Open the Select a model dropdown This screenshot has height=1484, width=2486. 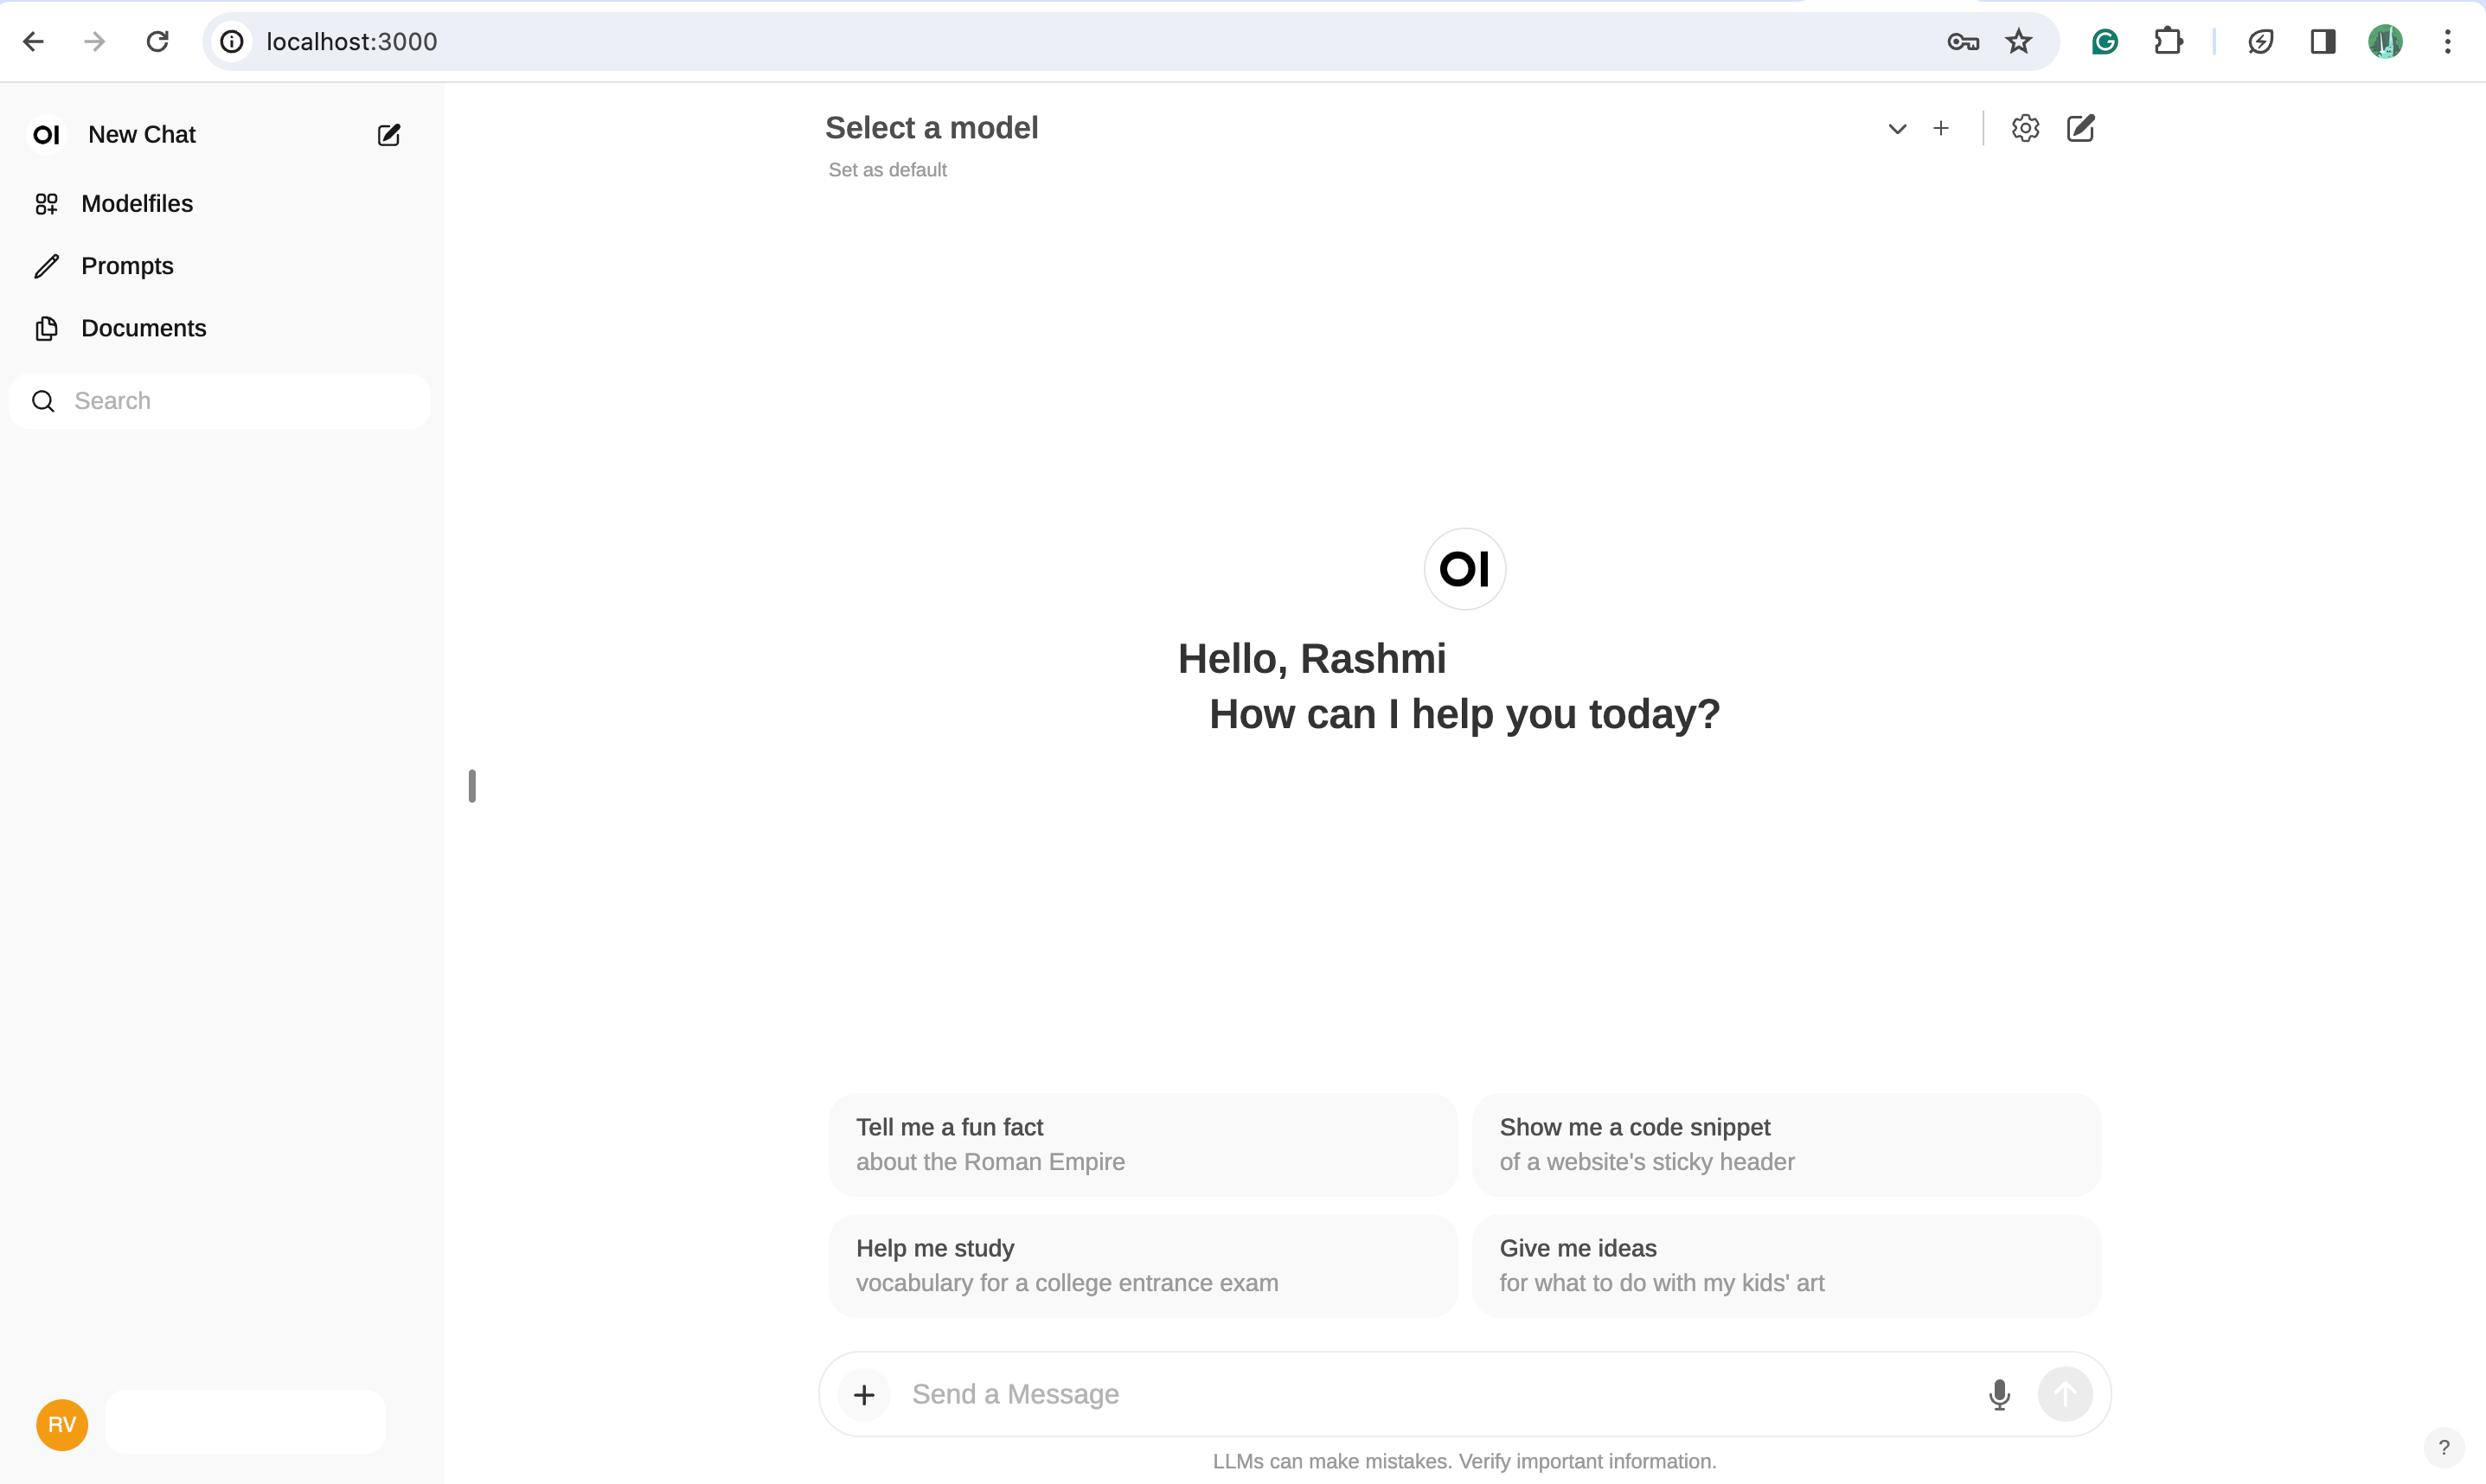point(932,128)
